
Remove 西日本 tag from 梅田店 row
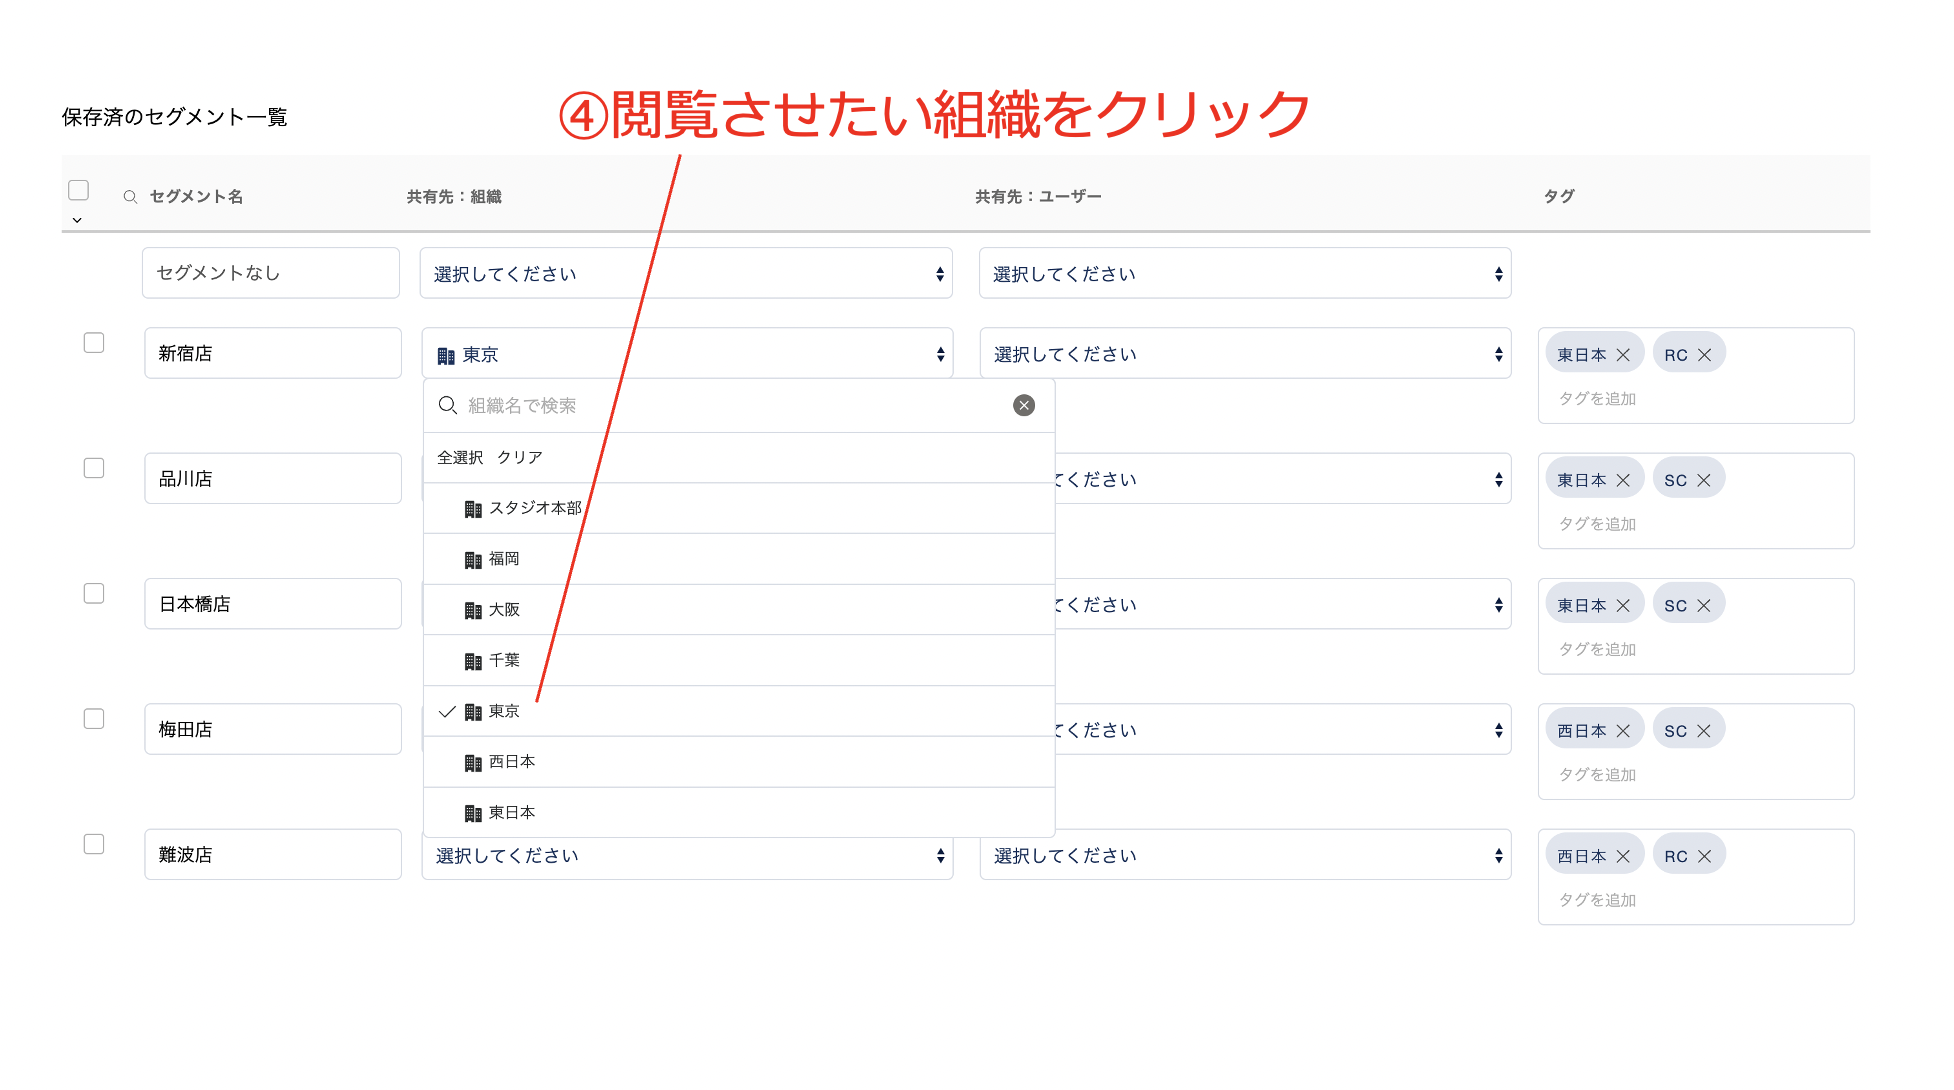1623,731
